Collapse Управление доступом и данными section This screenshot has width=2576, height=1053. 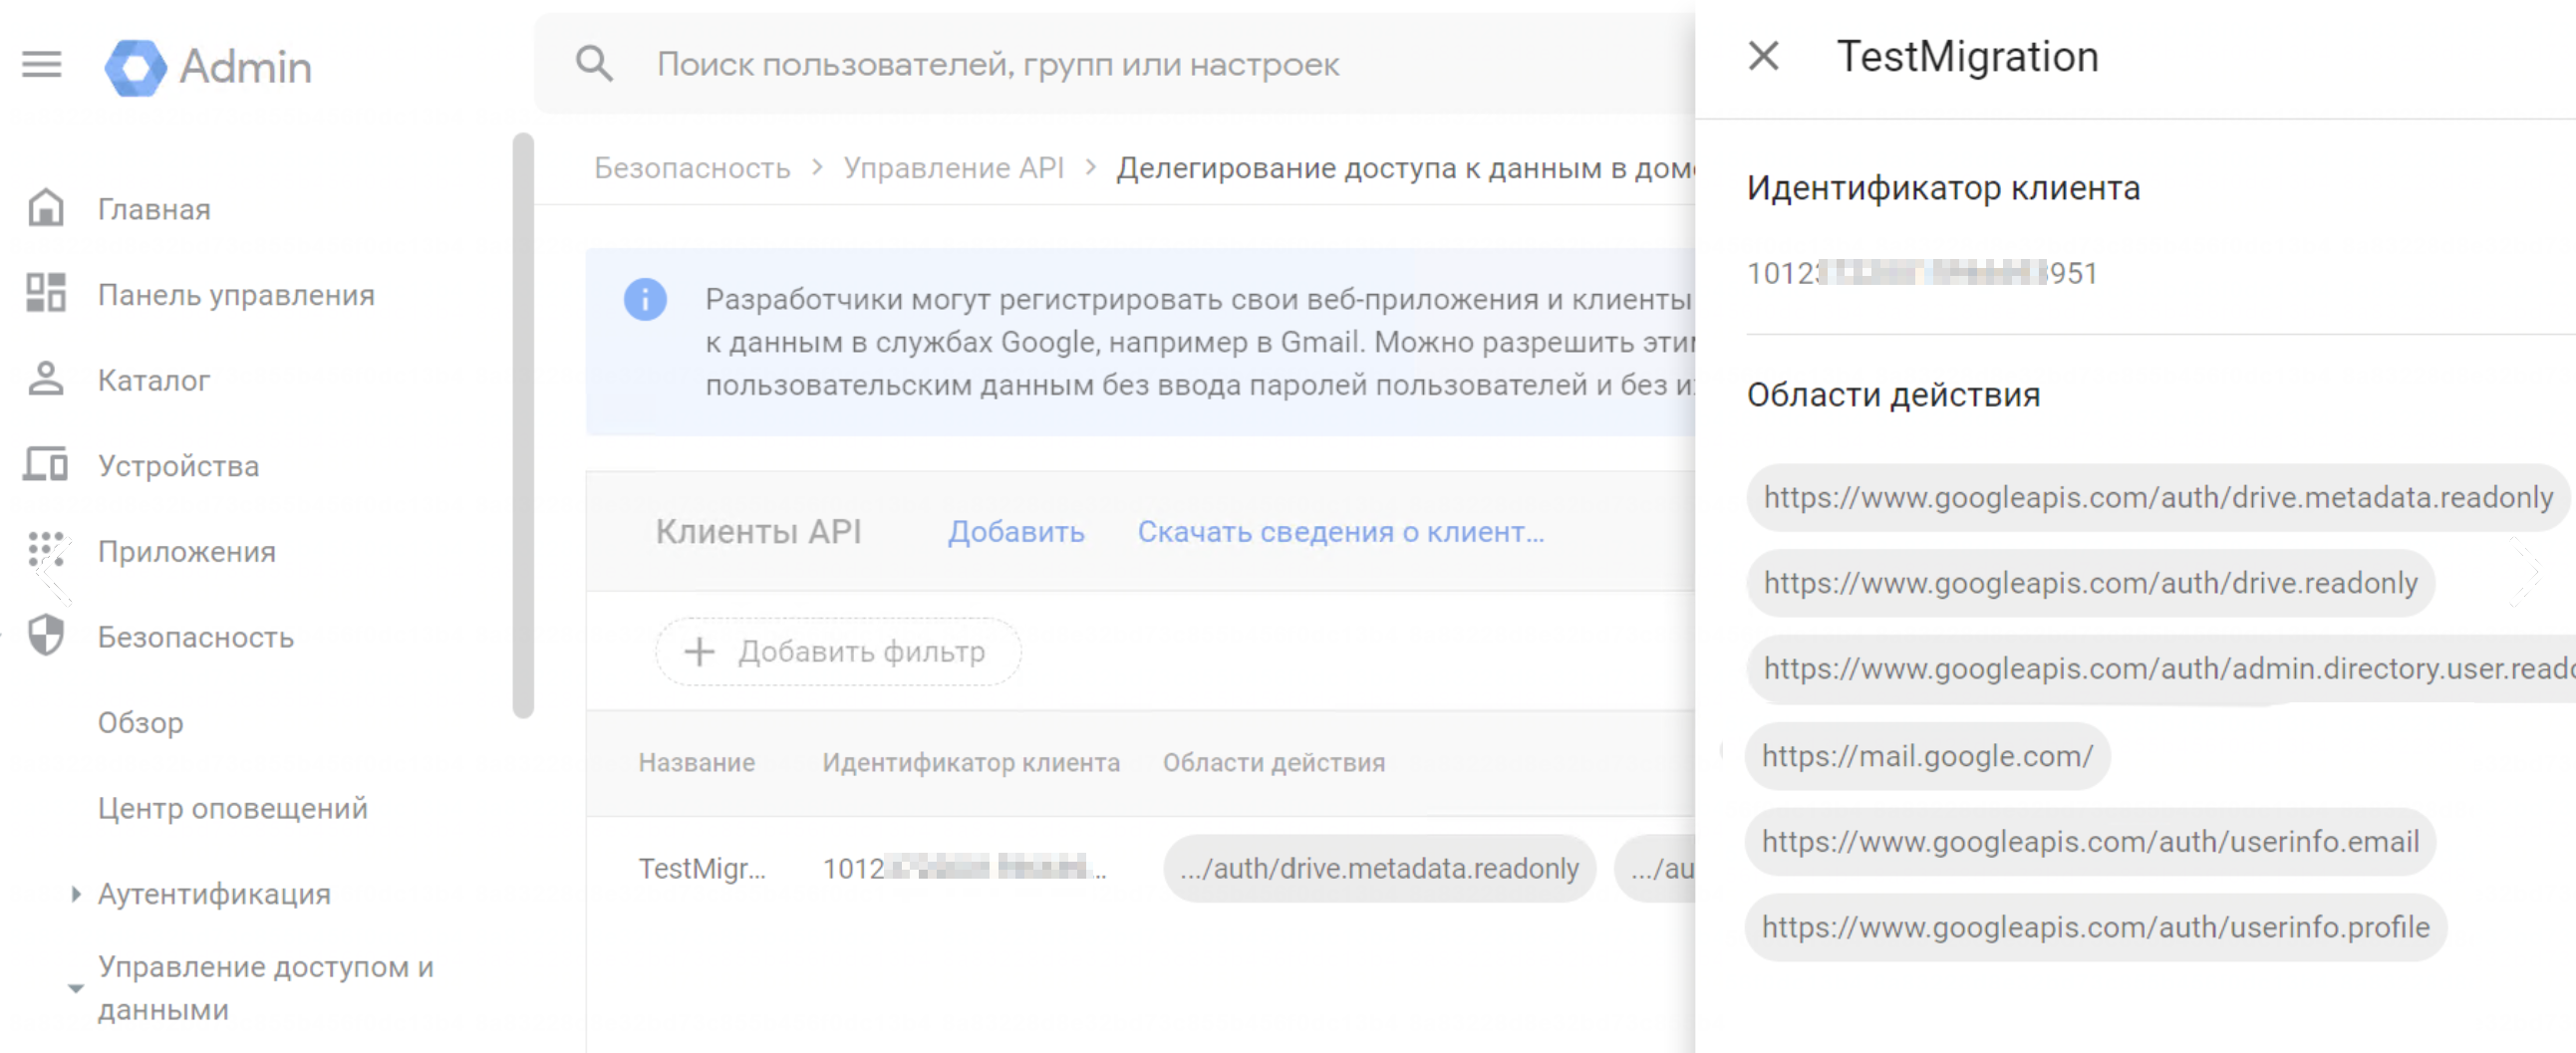click(76, 988)
